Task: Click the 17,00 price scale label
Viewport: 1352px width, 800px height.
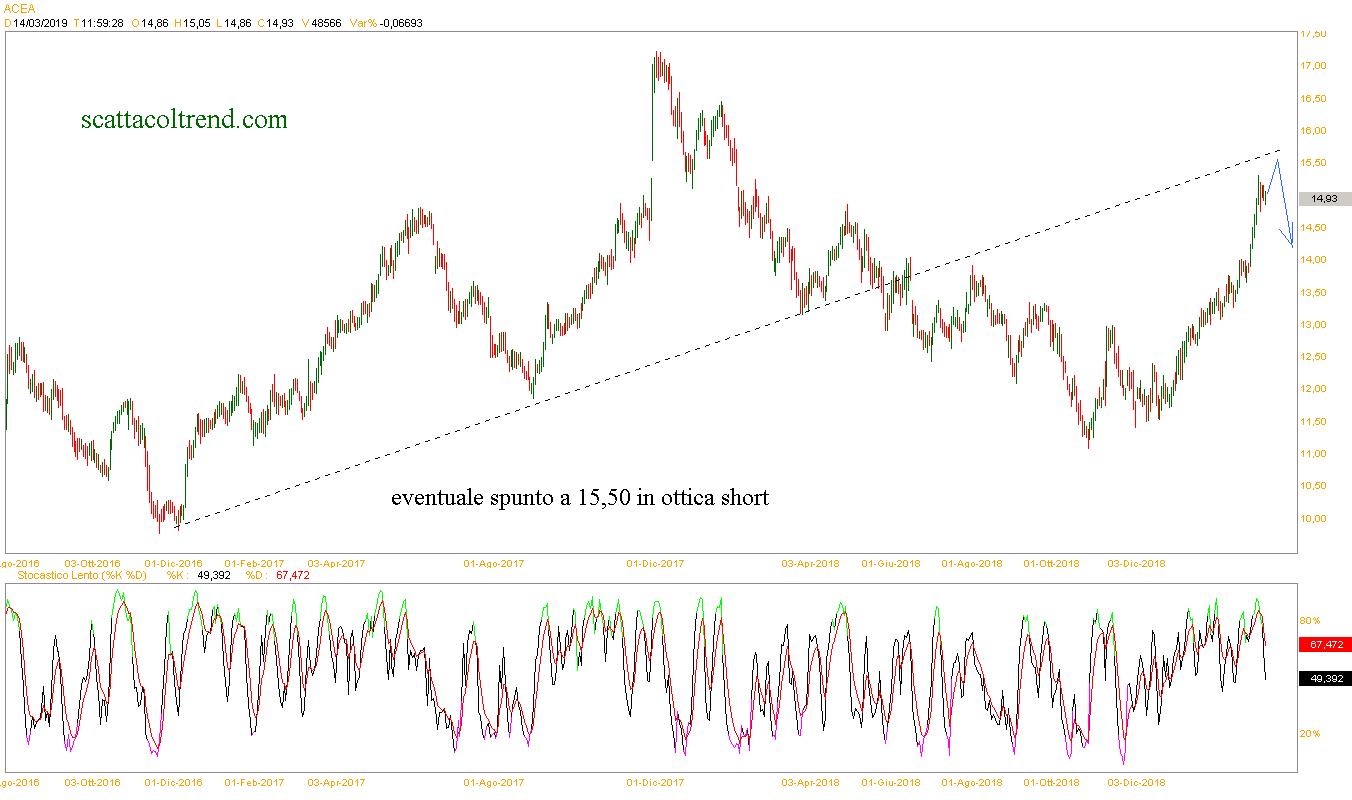Action: pos(1312,66)
